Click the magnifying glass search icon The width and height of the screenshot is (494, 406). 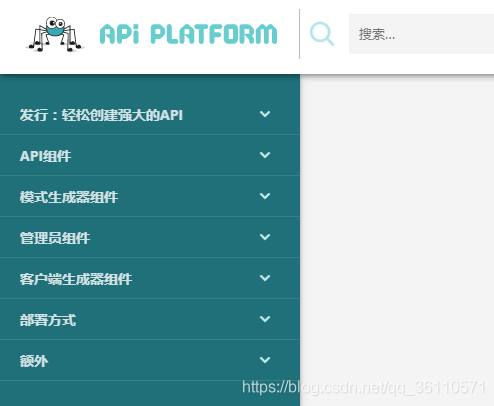click(322, 34)
